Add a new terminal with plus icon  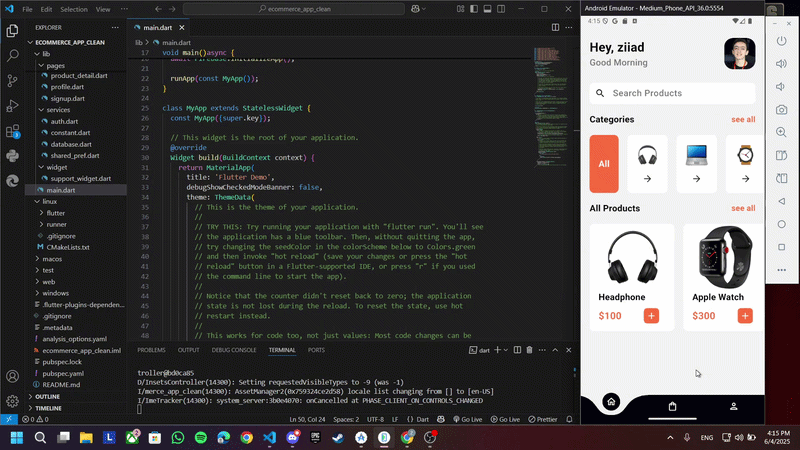click(497, 350)
